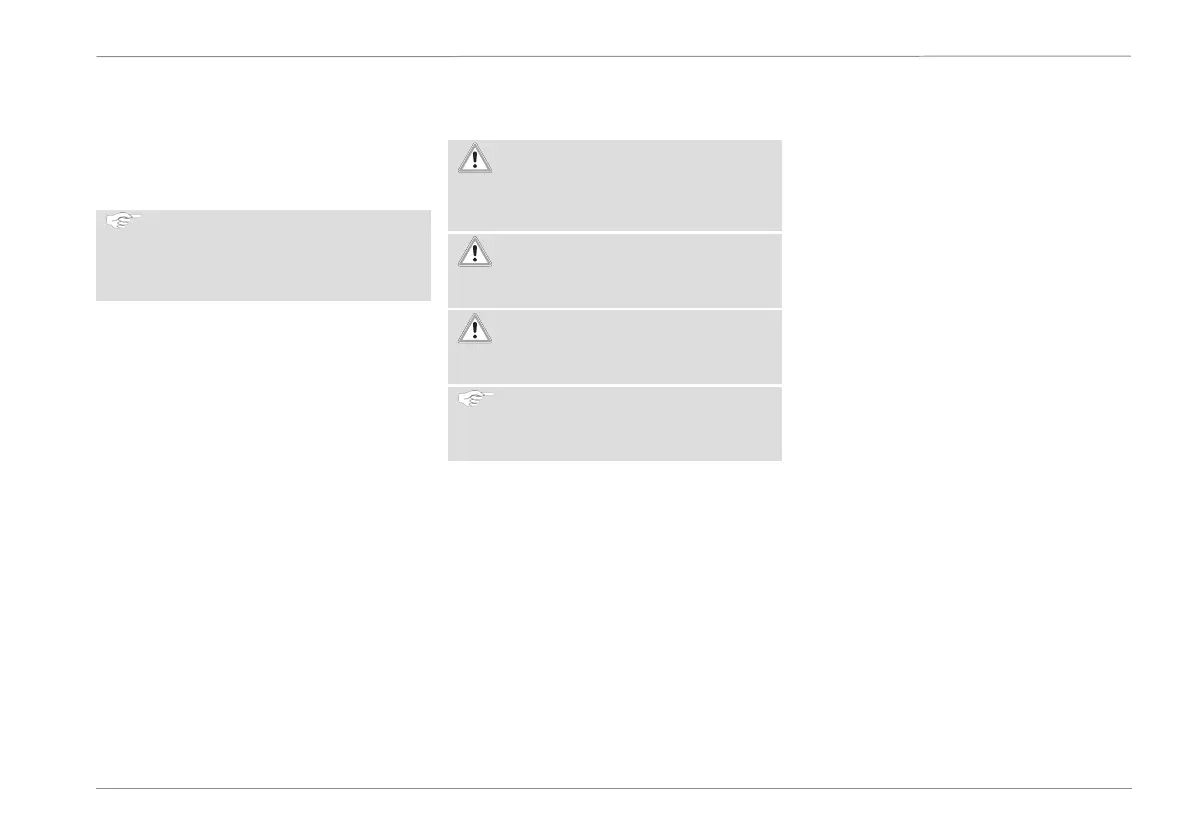The width and height of the screenshot is (1191, 839).
Task: Select the second gray warning box body
Action: point(614,270)
